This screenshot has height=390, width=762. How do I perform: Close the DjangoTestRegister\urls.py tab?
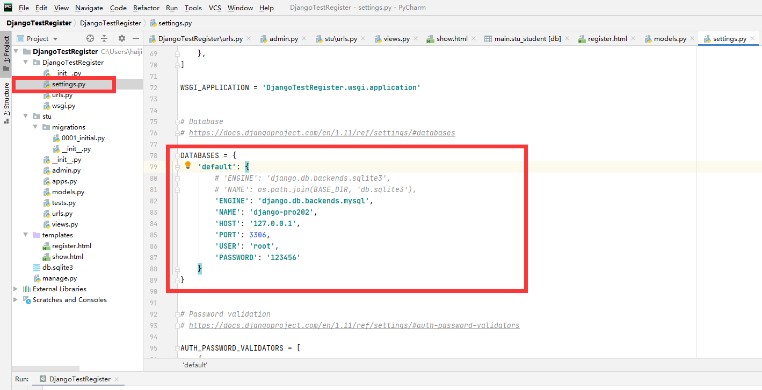point(248,39)
